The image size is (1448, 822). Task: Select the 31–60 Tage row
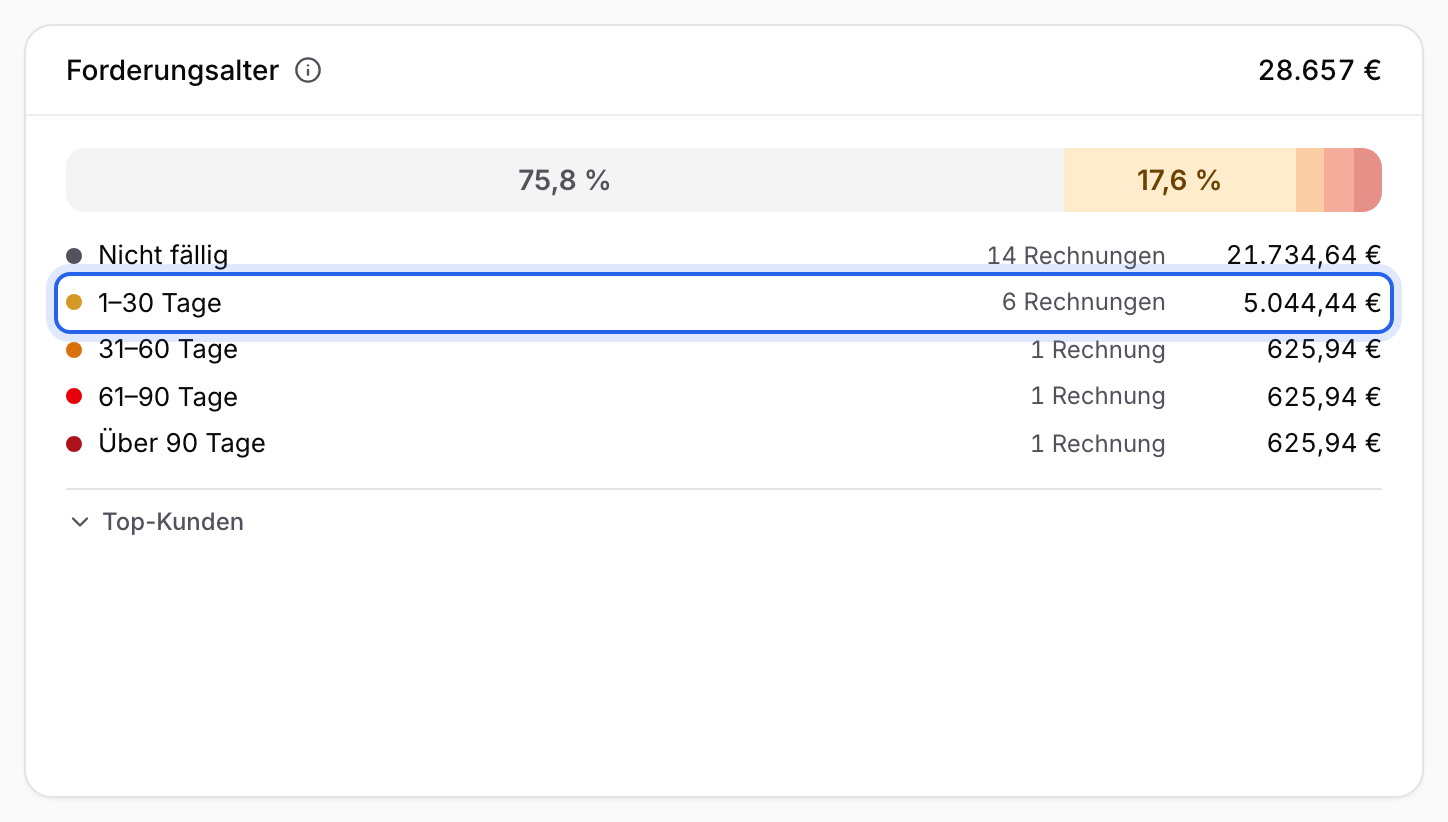click(x=724, y=350)
